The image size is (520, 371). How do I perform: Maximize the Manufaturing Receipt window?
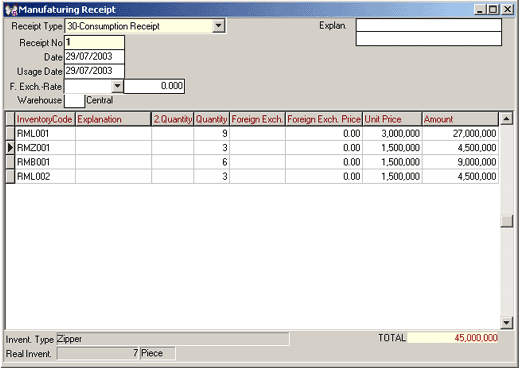coord(493,9)
